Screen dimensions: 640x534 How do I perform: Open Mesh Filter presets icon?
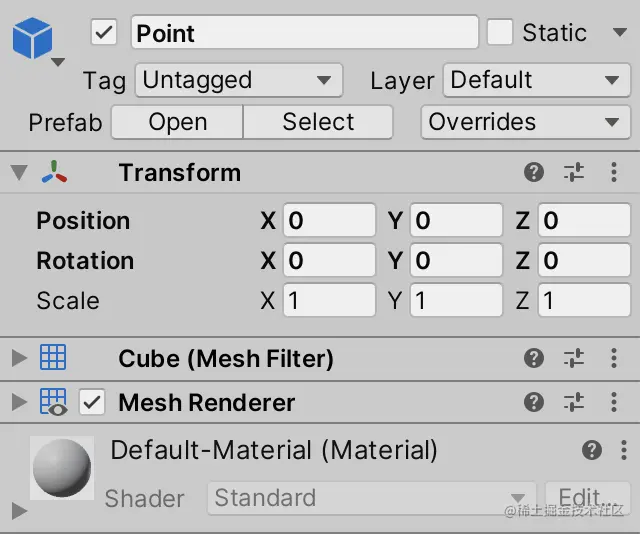pyautogui.click(x=574, y=358)
